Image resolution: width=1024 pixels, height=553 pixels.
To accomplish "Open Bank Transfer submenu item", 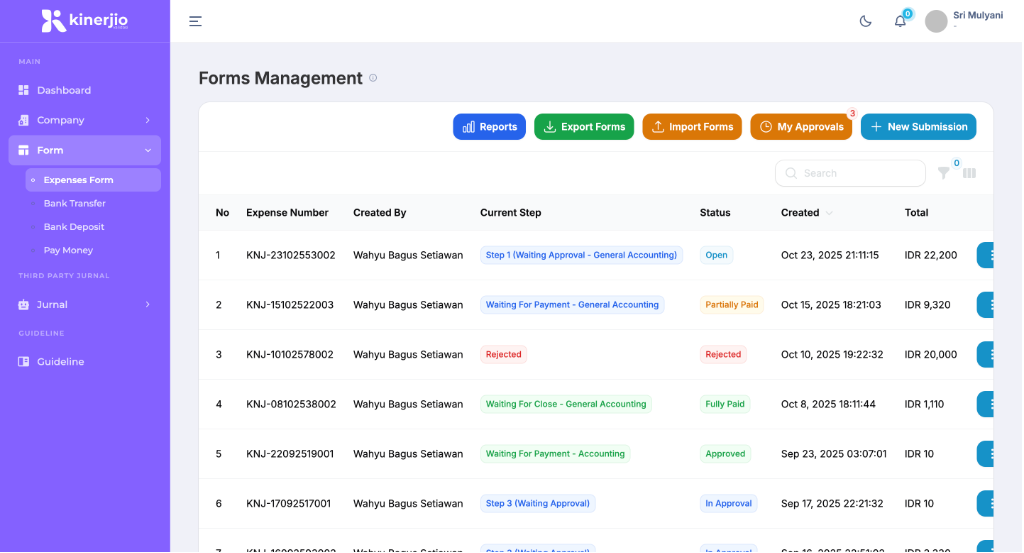I will coord(74,203).
